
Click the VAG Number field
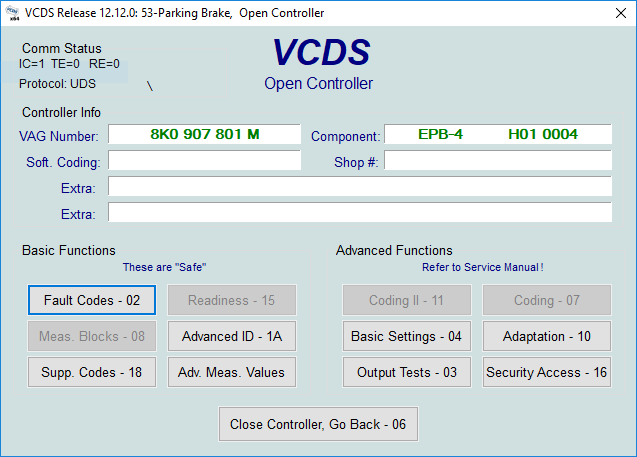(204, 134)
